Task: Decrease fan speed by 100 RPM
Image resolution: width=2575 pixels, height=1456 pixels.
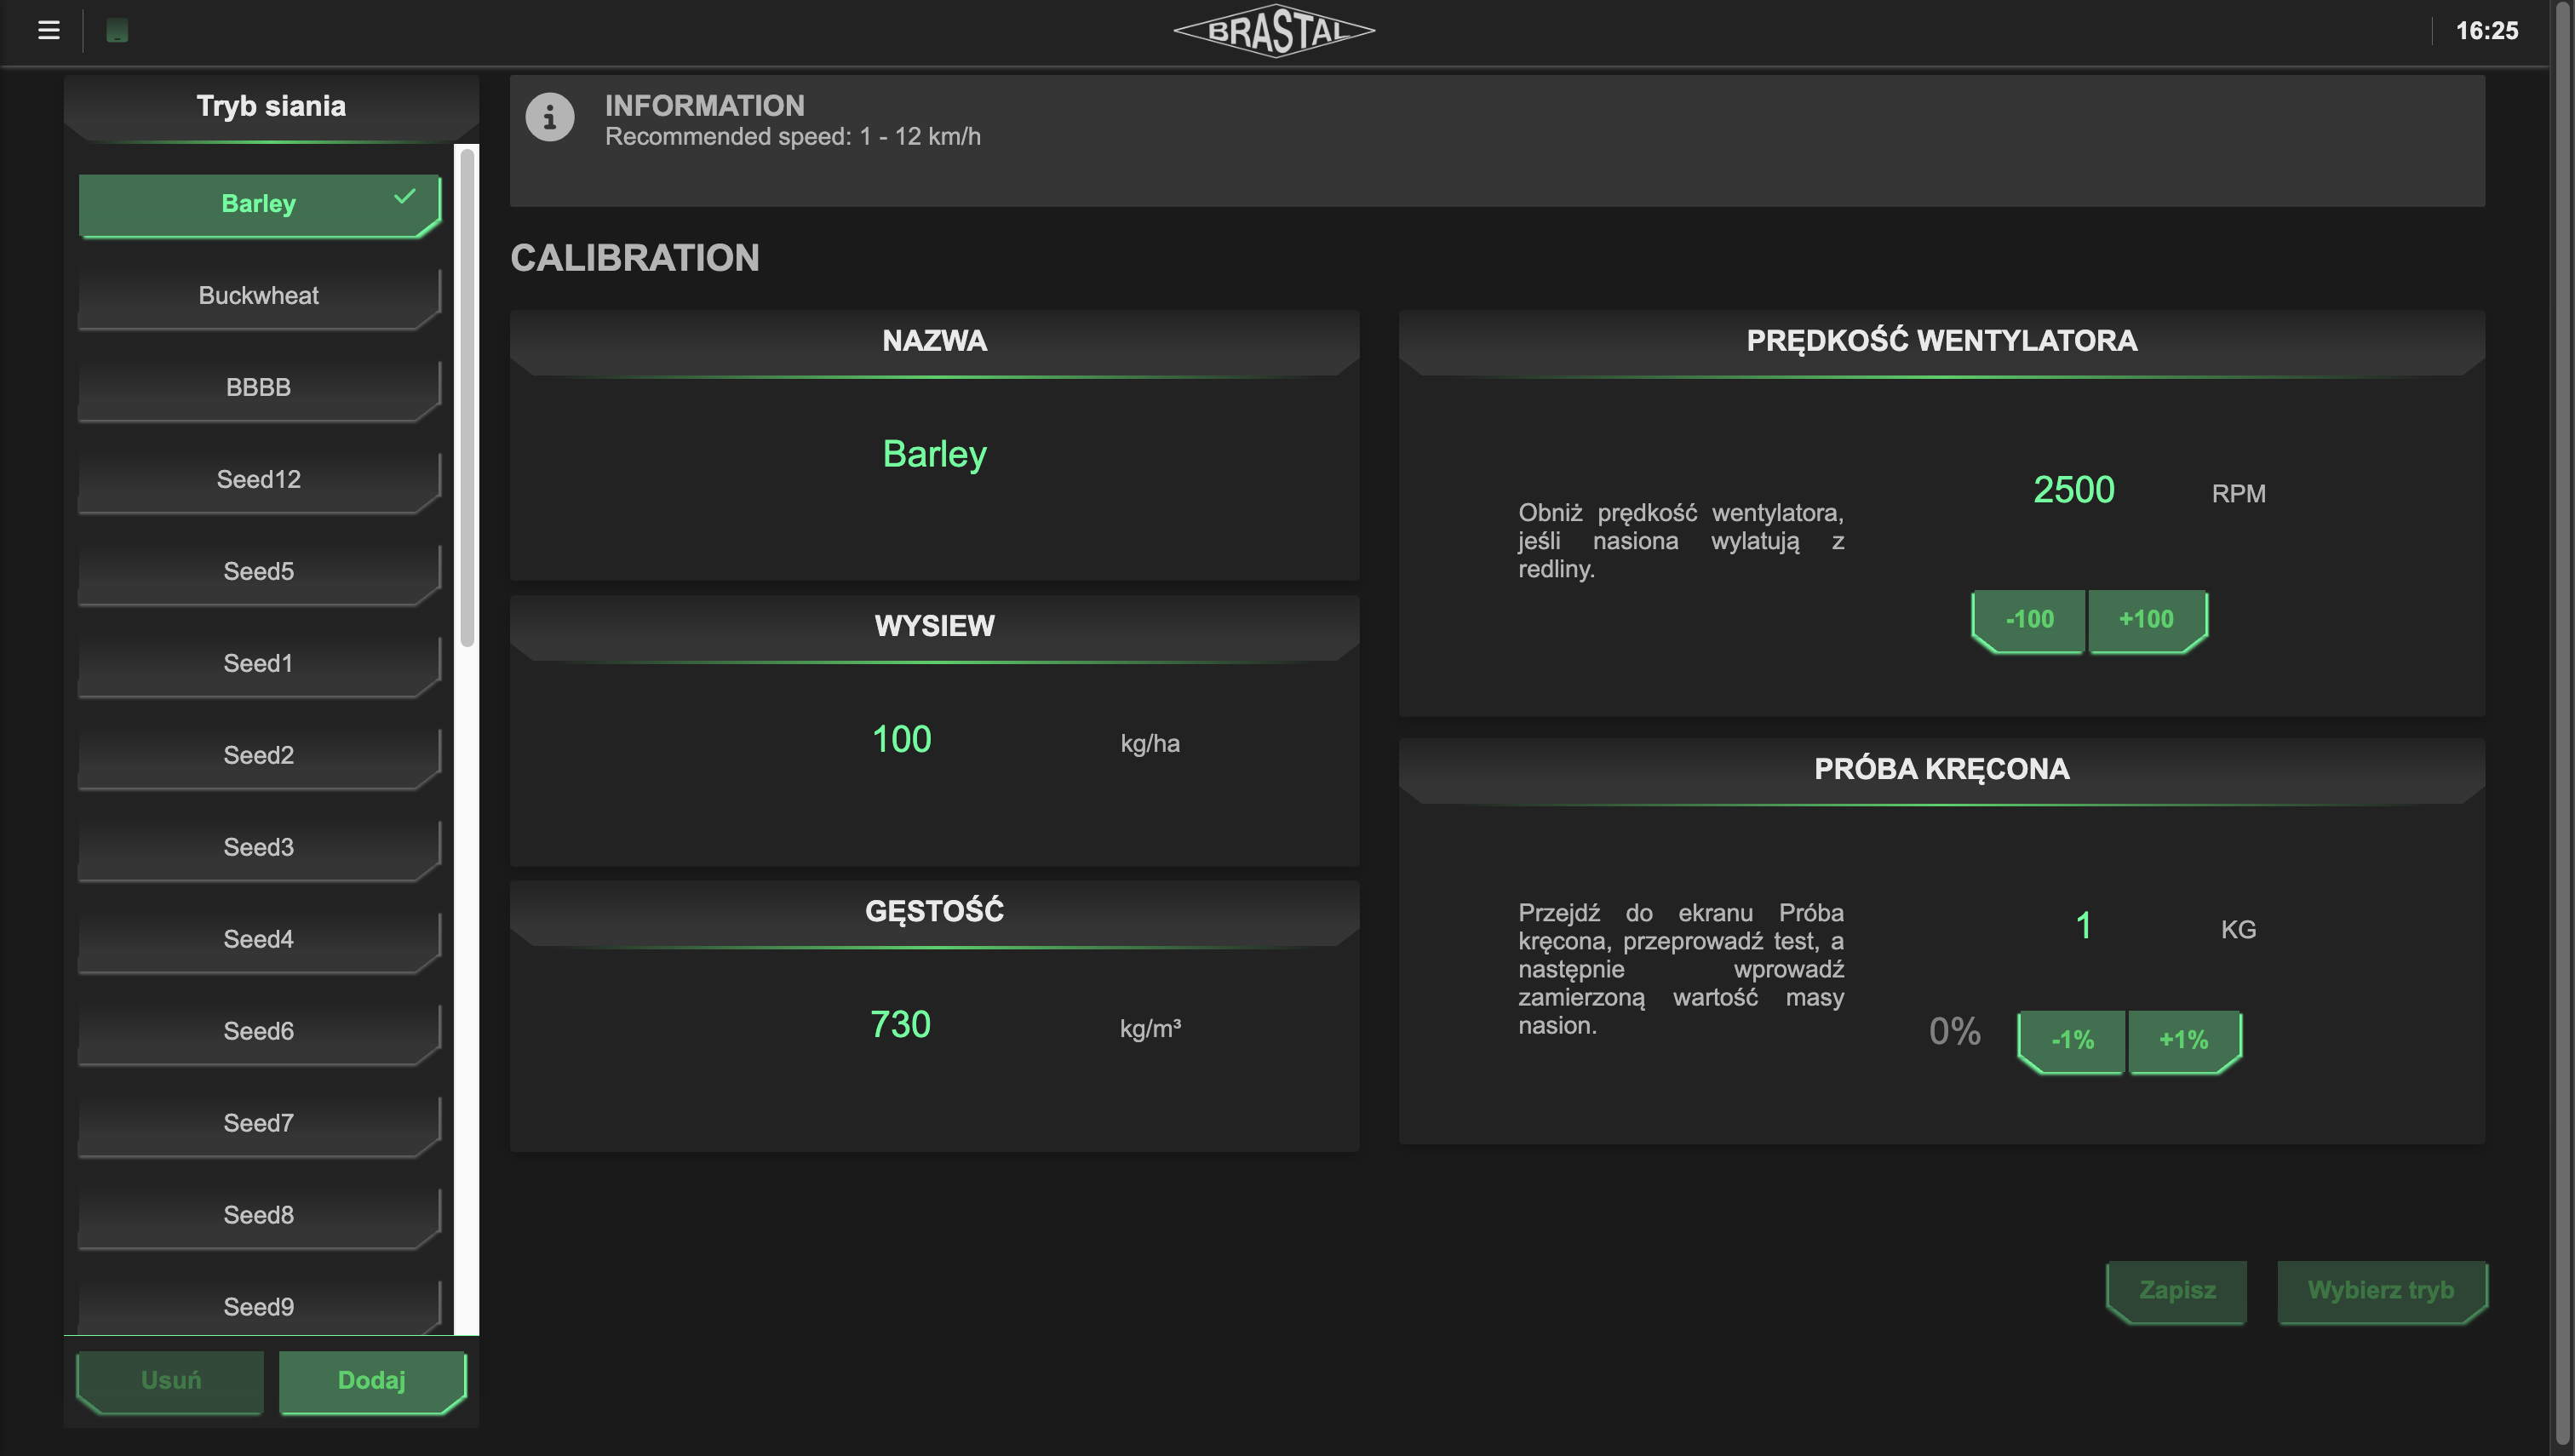Action: (2029, 620)
